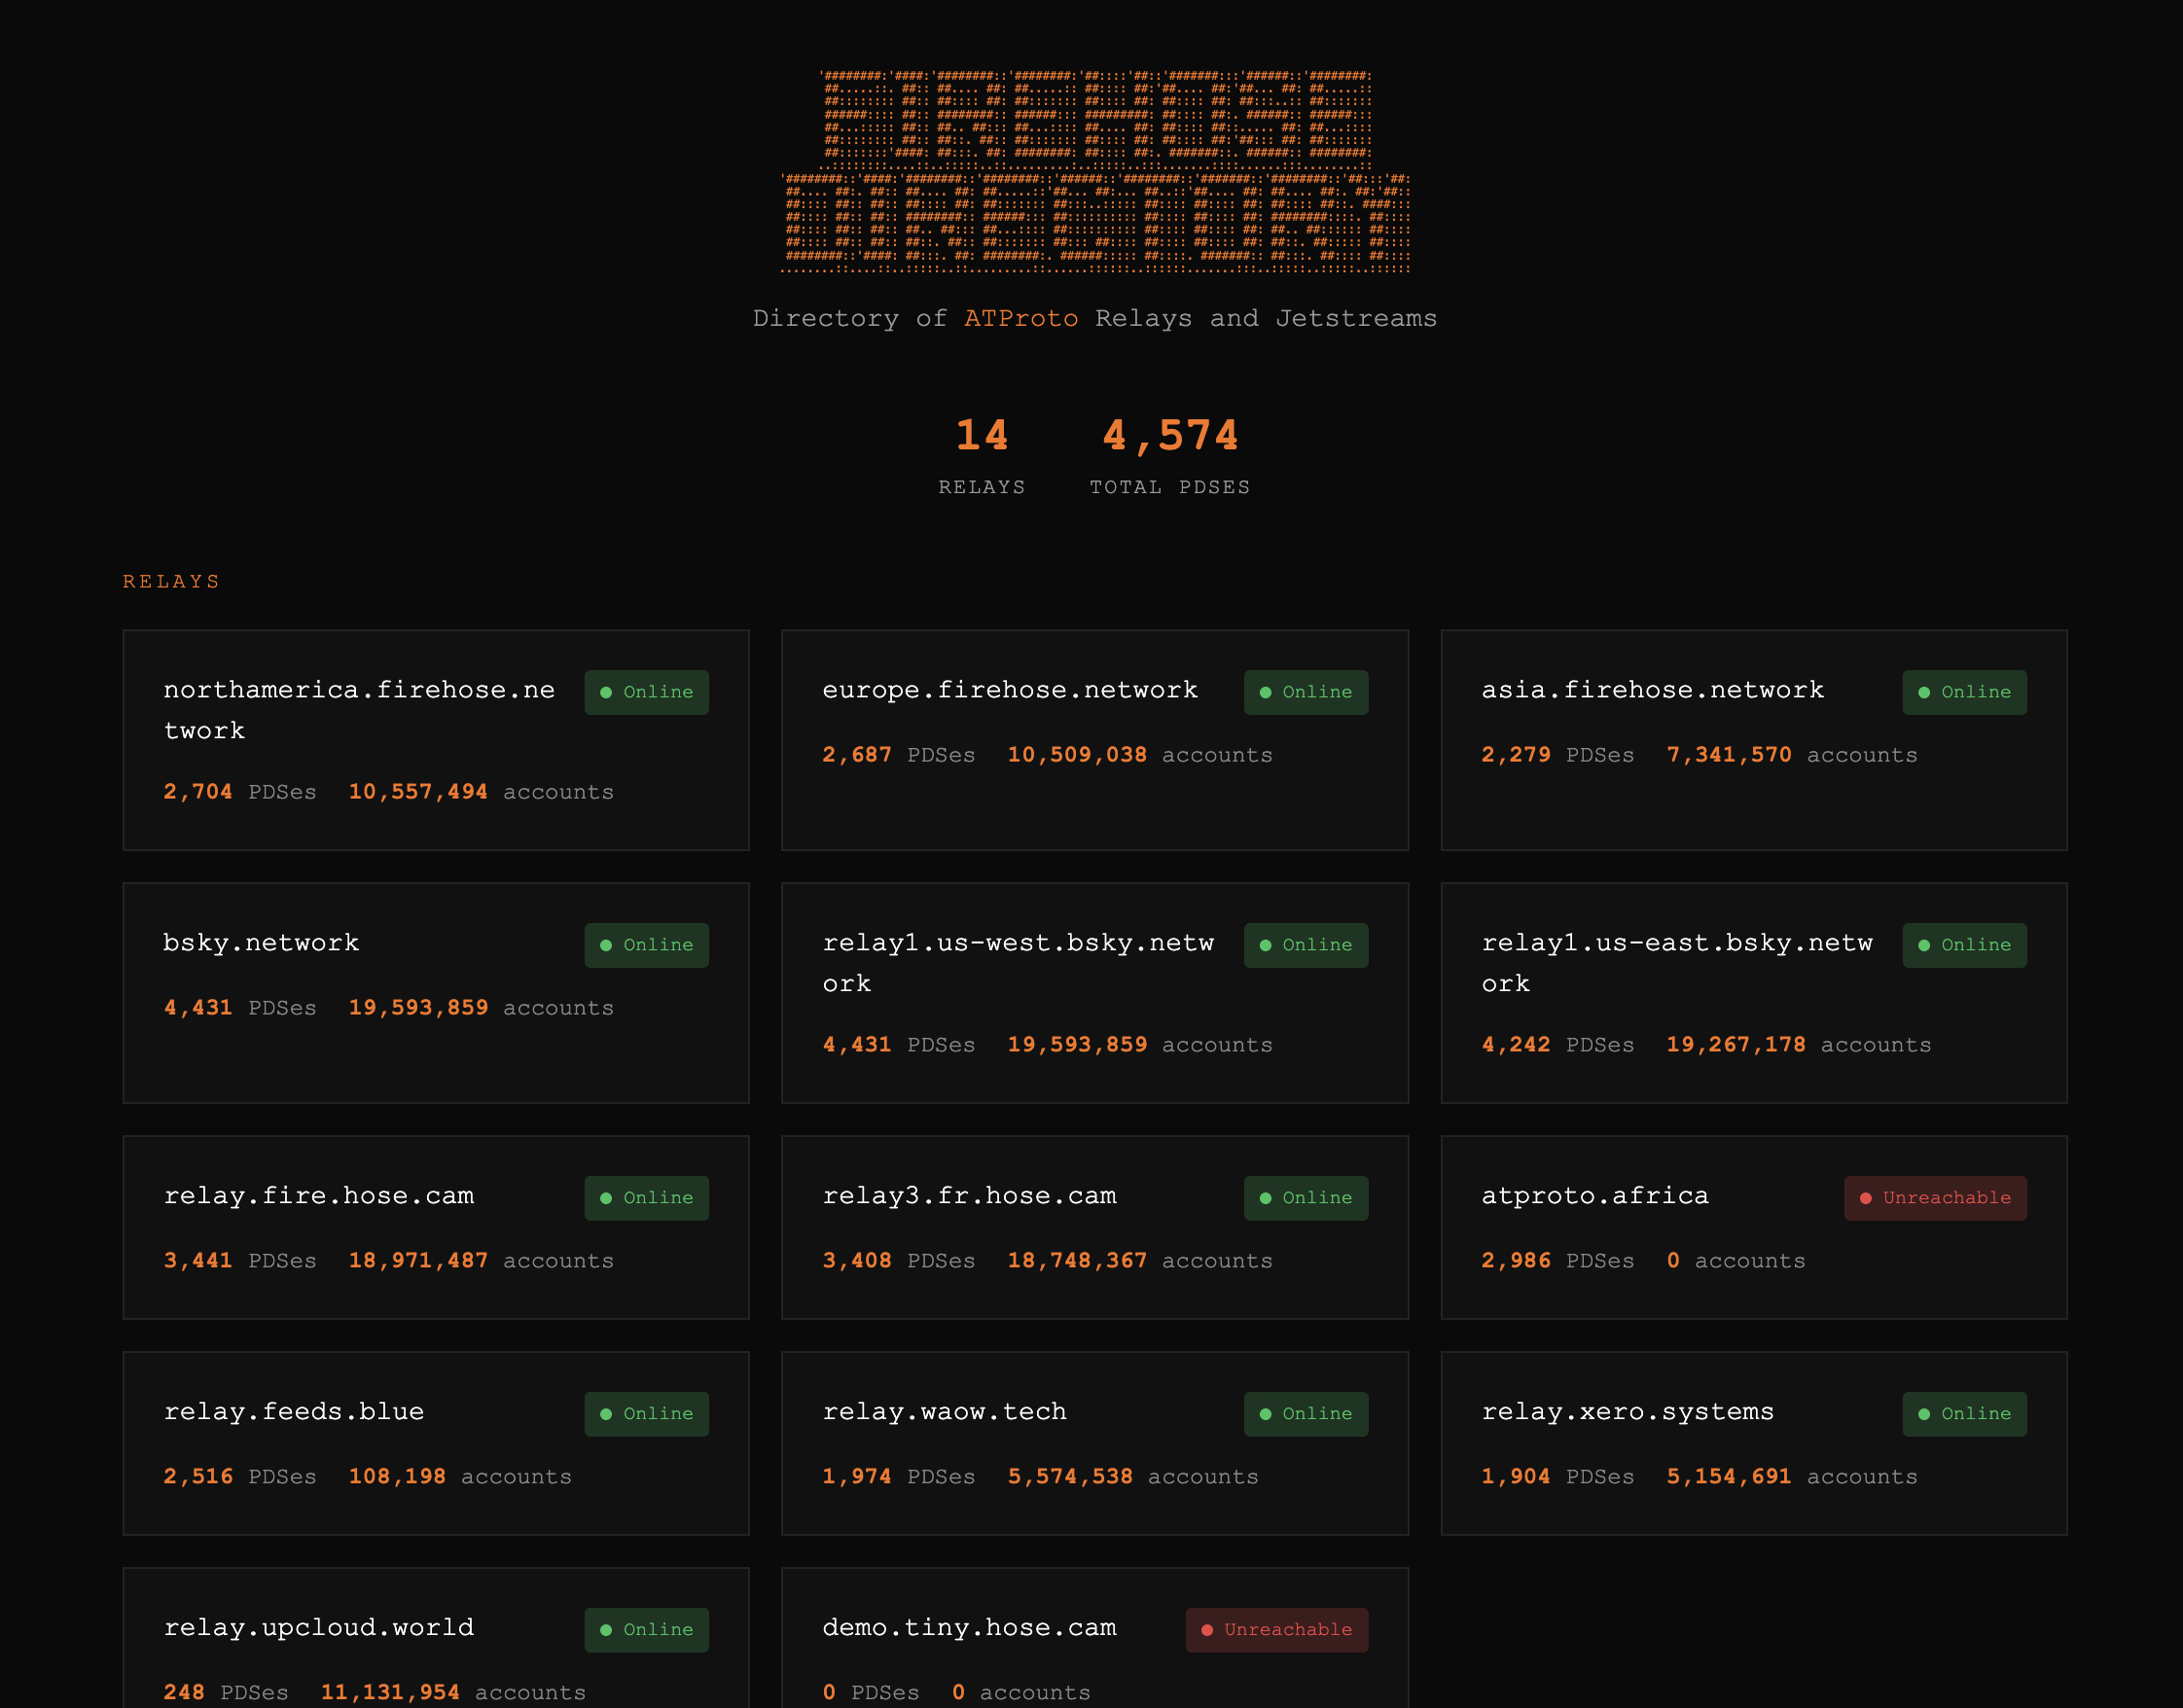Click the ASCII art logo banner
Screen dimensions: 2183x1708
(1095, 171)
